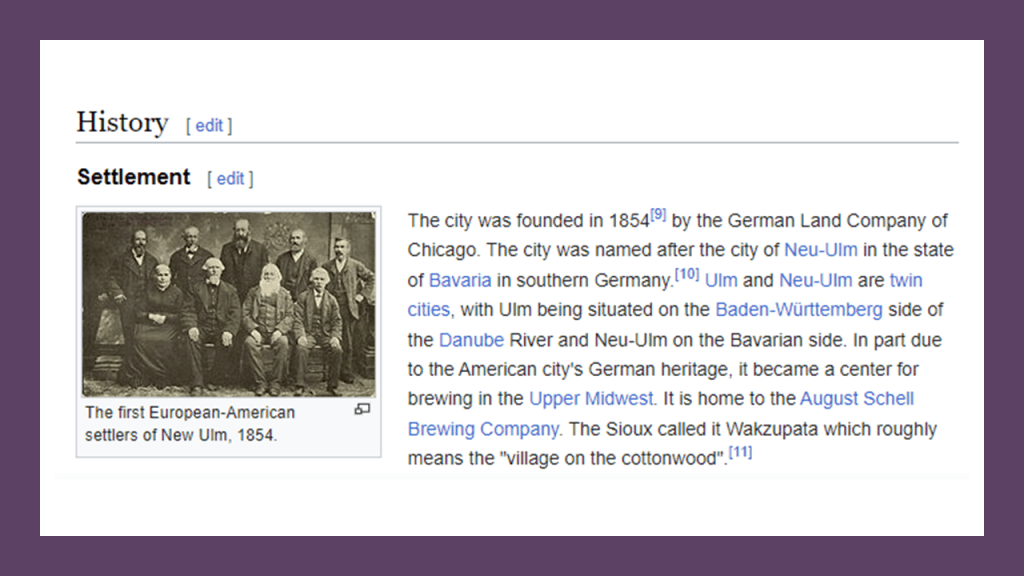Open citation 11 after 'village on the cottonwood'
The width and height of the screenshot is (1024, 576).
point(740,453)
